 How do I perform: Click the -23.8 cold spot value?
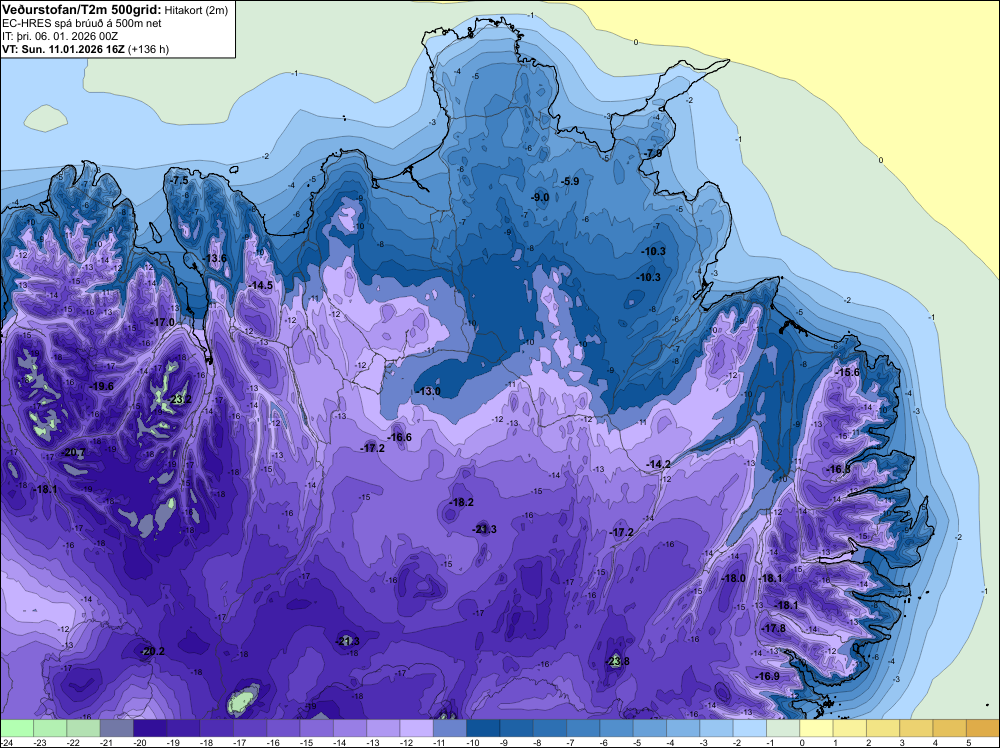(x=617, y=661)
